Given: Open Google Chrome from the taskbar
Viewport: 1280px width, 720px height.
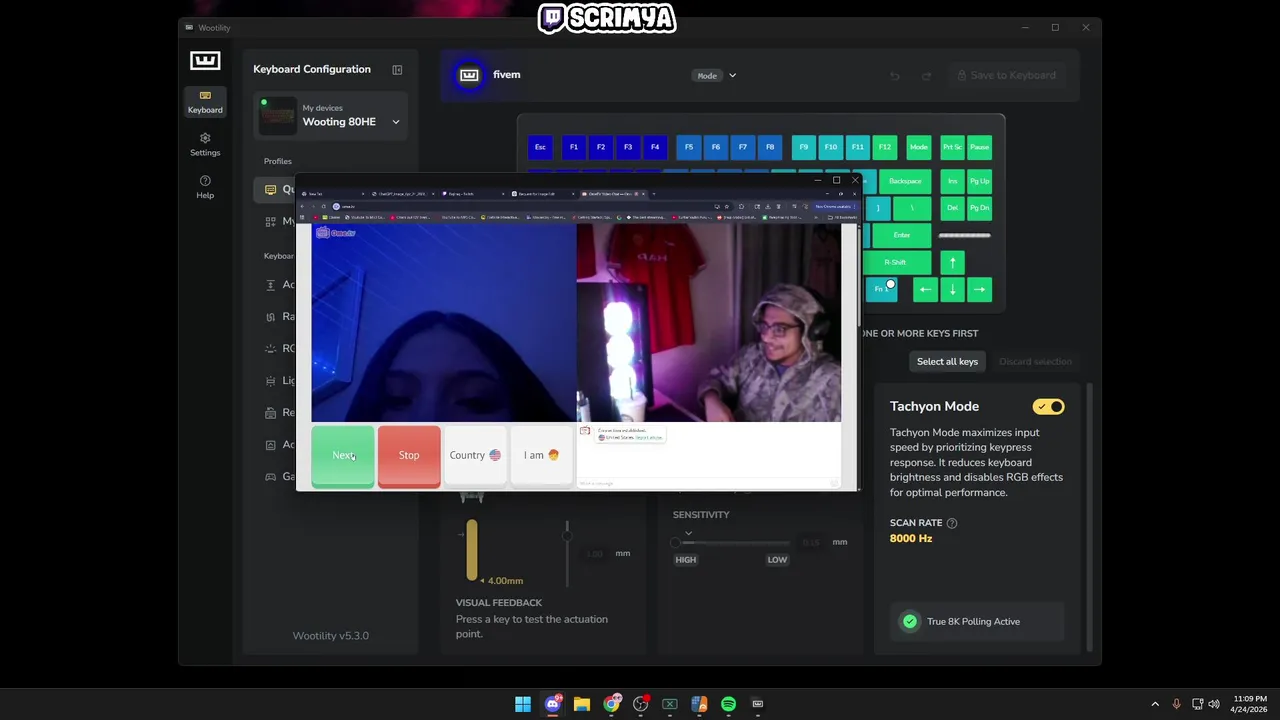Looking at the screenshot, I should click(x=611, y=704).
